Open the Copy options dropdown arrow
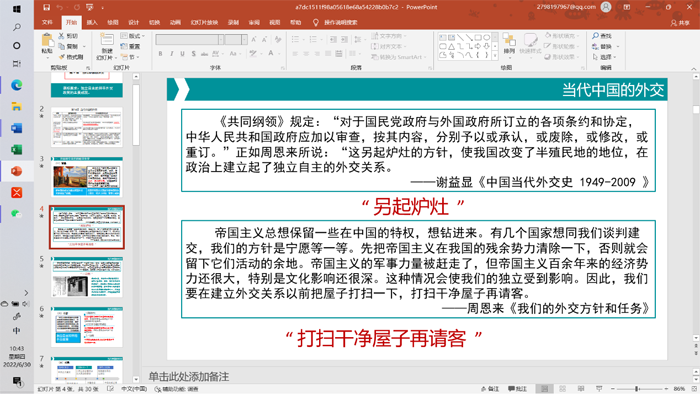This screenshot has height=394, width=700. click(x=84, y=46)
